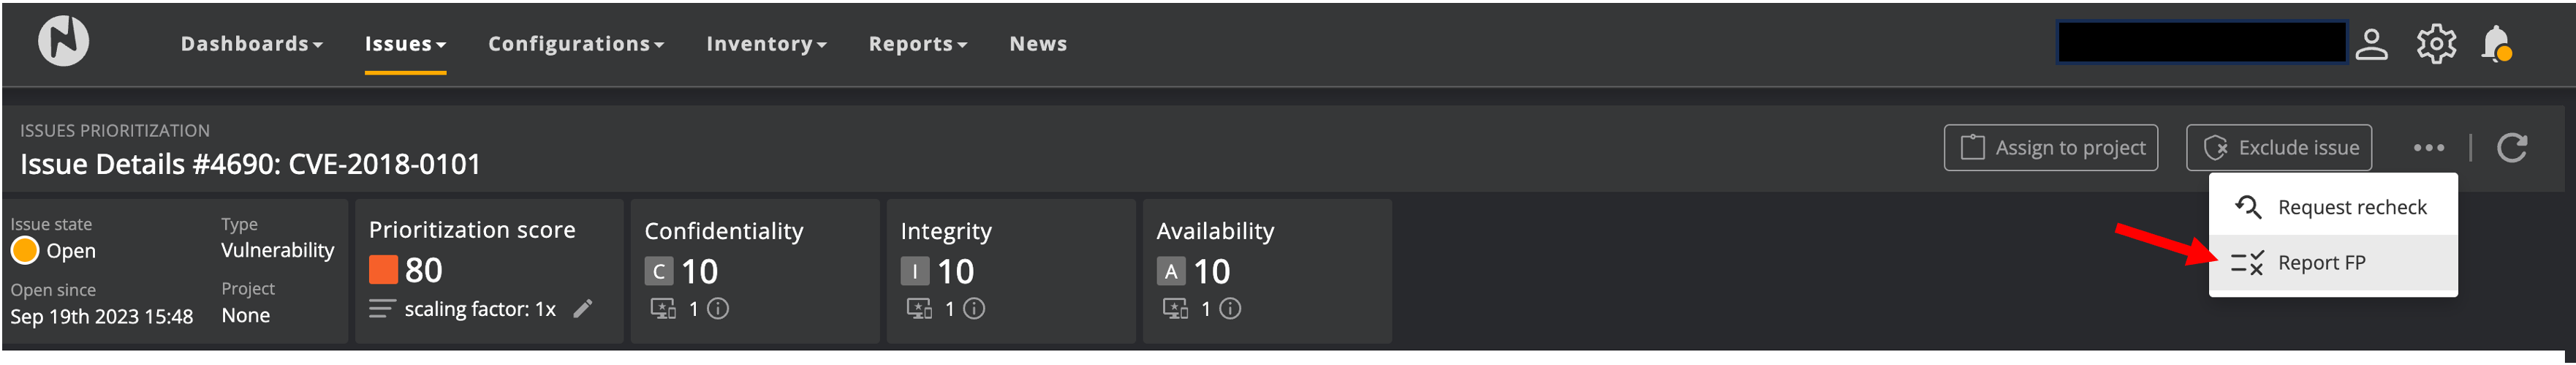Click Integrity info icon

pos(974,309)
